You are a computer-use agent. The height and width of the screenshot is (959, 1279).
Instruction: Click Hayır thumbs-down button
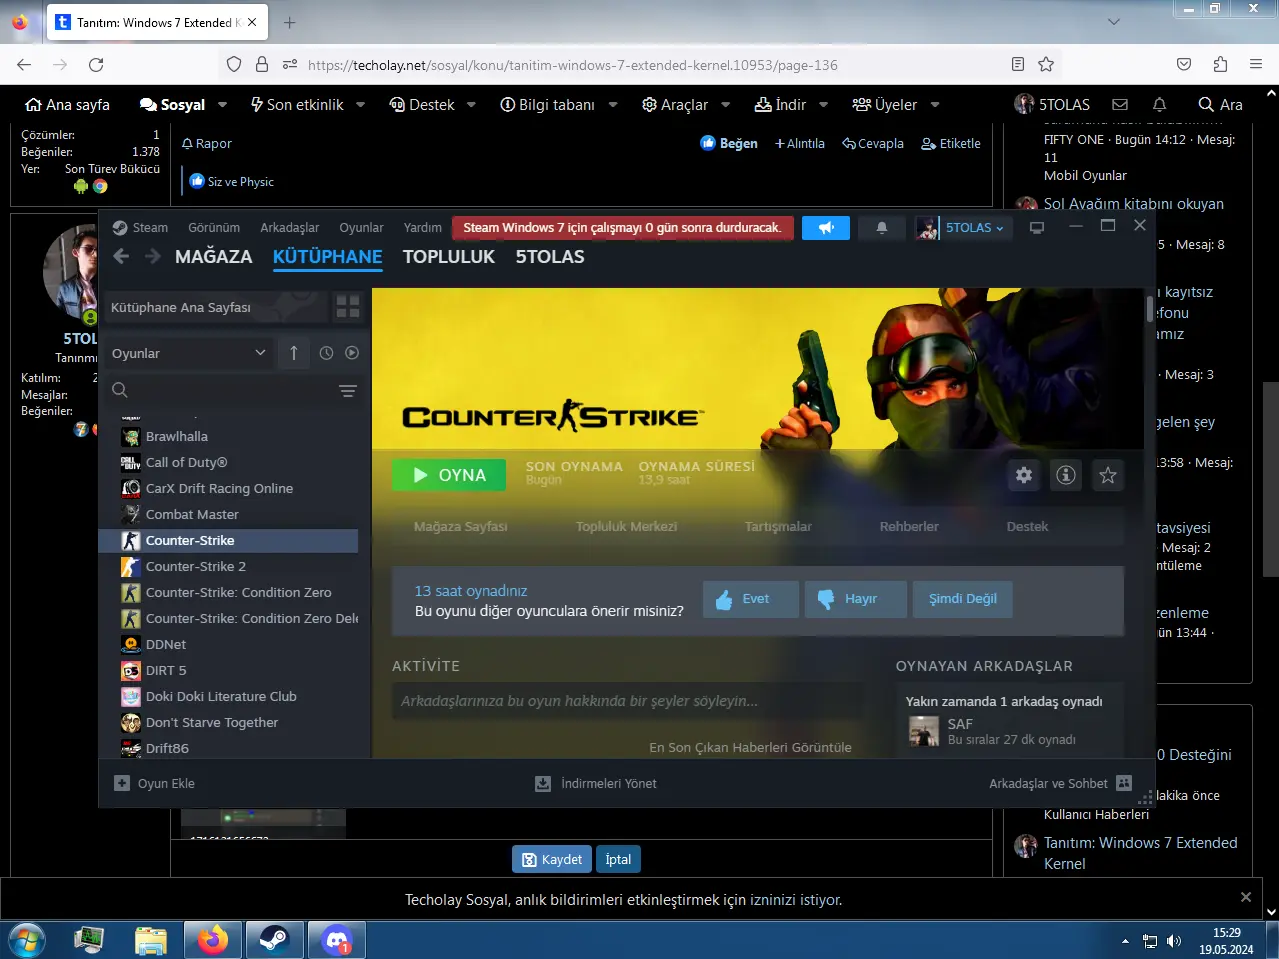(856, 599)
